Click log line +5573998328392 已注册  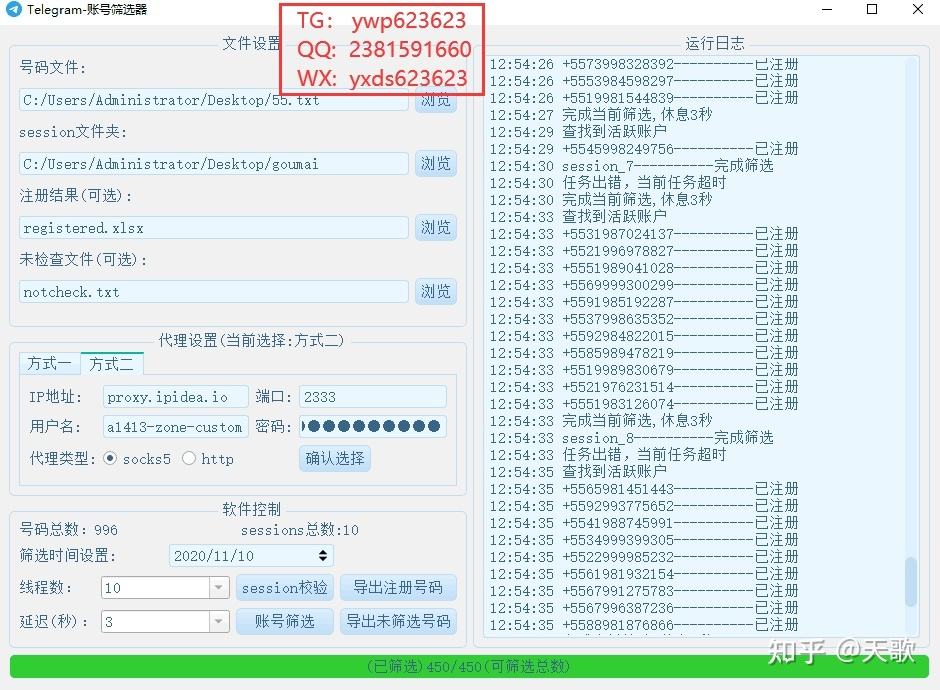[x=644, y=64]
